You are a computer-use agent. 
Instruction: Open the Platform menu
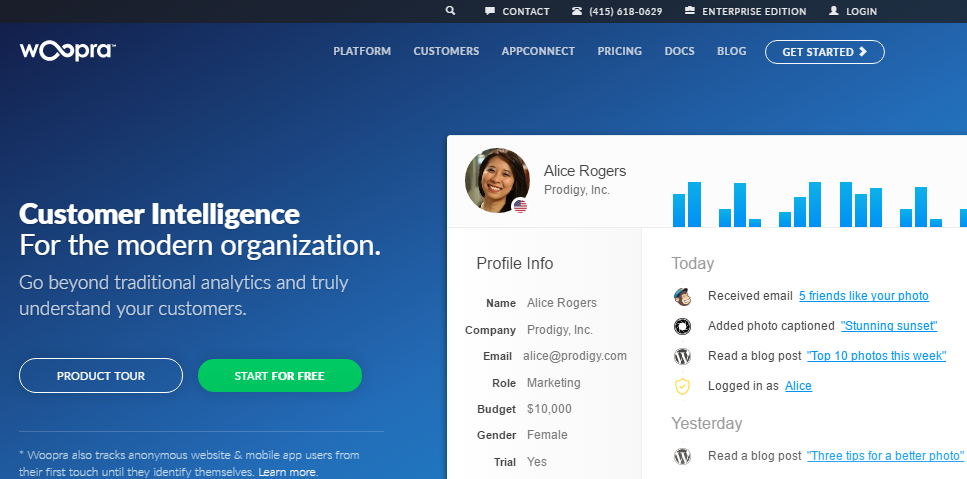(362, 51)
